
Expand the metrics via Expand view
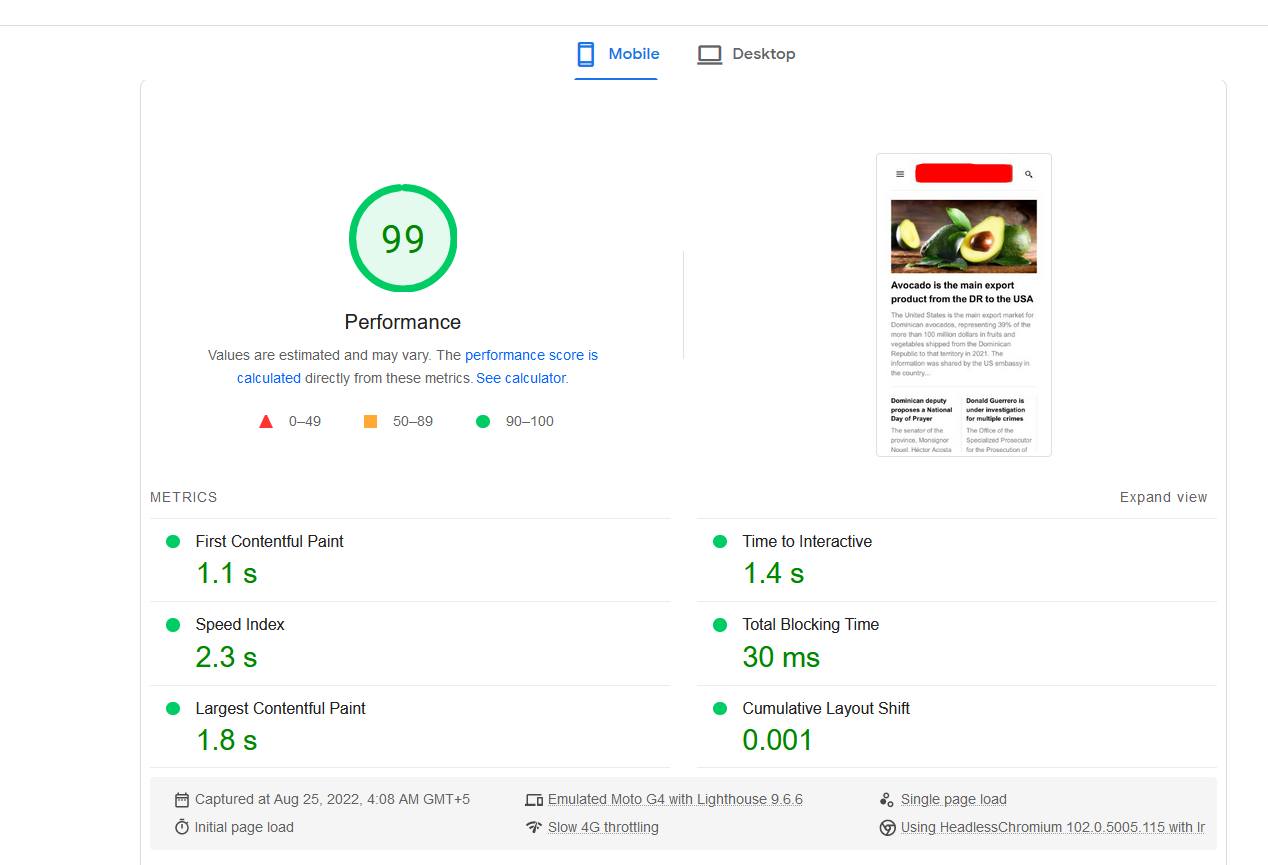pyautogui.click(x=1163, y=497)
